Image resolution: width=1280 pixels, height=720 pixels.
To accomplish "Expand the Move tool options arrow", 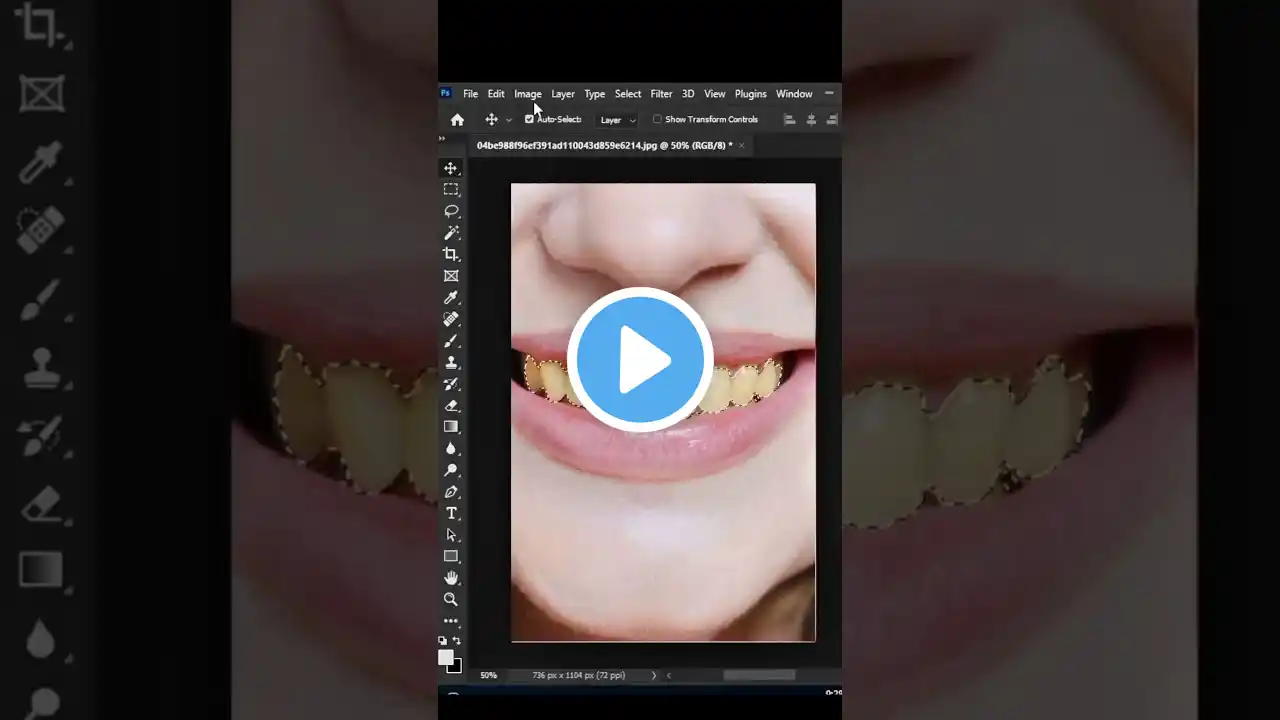I will (508, 119).
